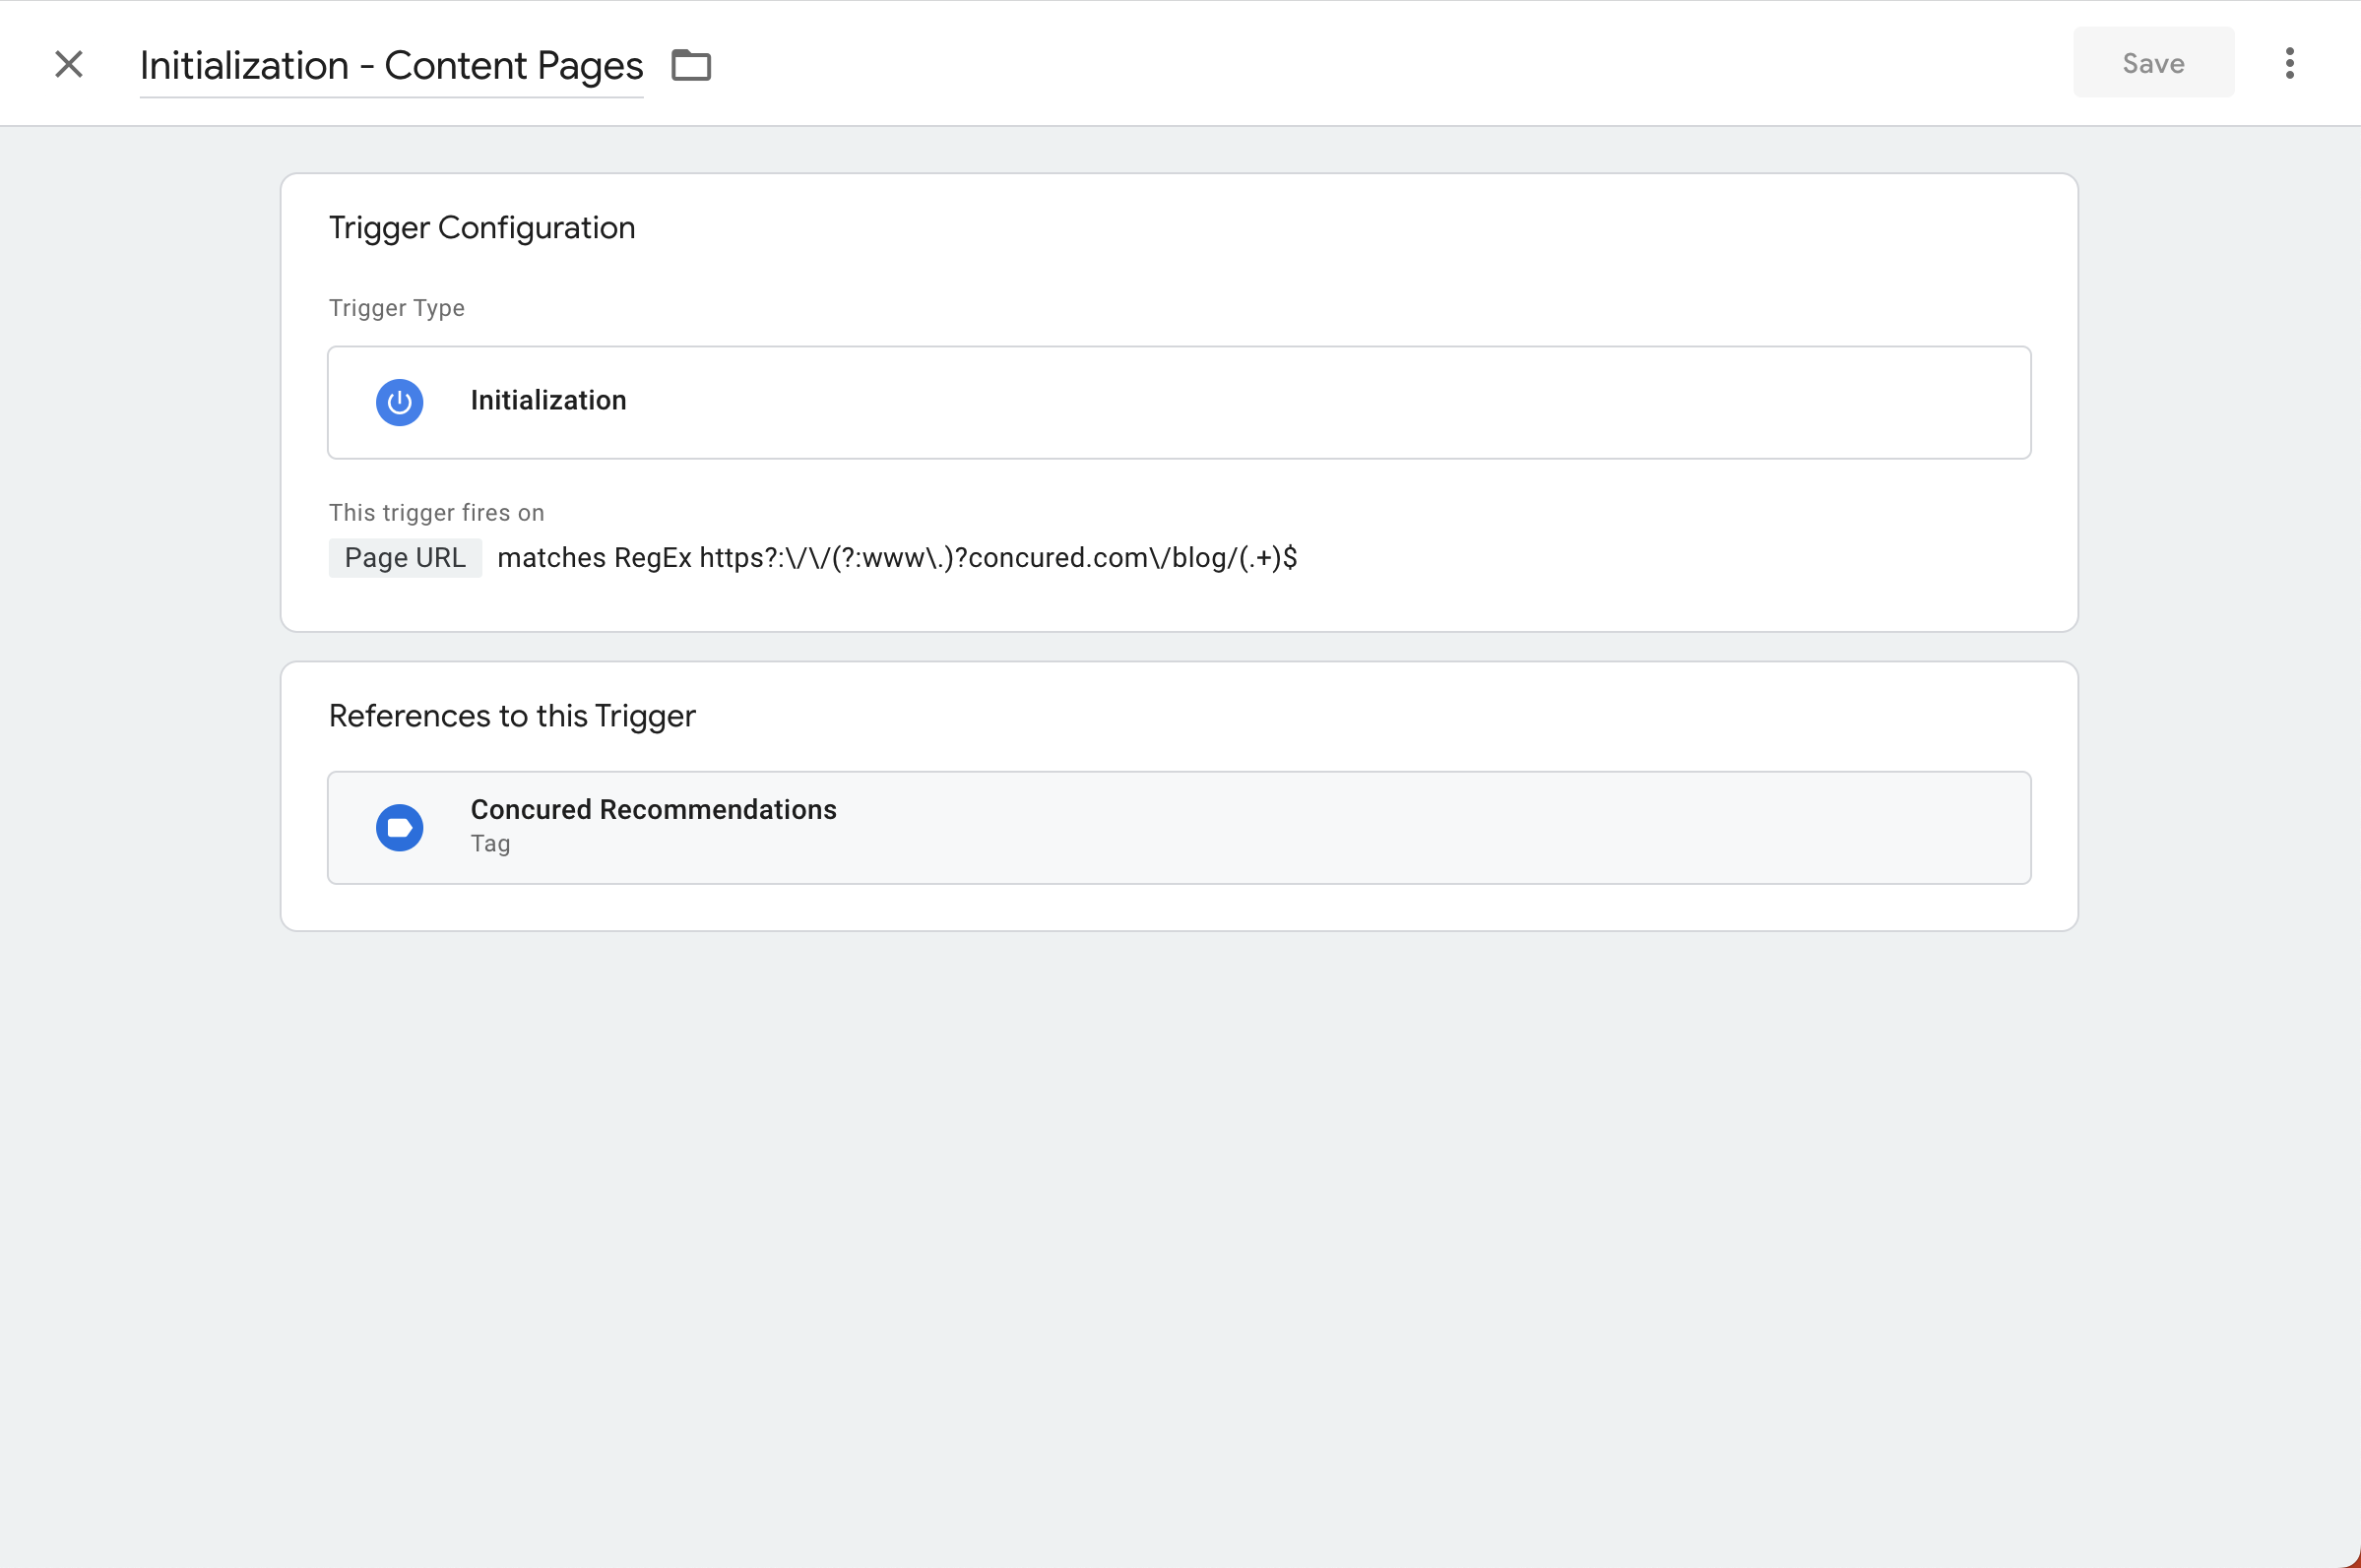Click the 'Trigger Type' label
The image size is (2361, 1568).
point(396,308)
